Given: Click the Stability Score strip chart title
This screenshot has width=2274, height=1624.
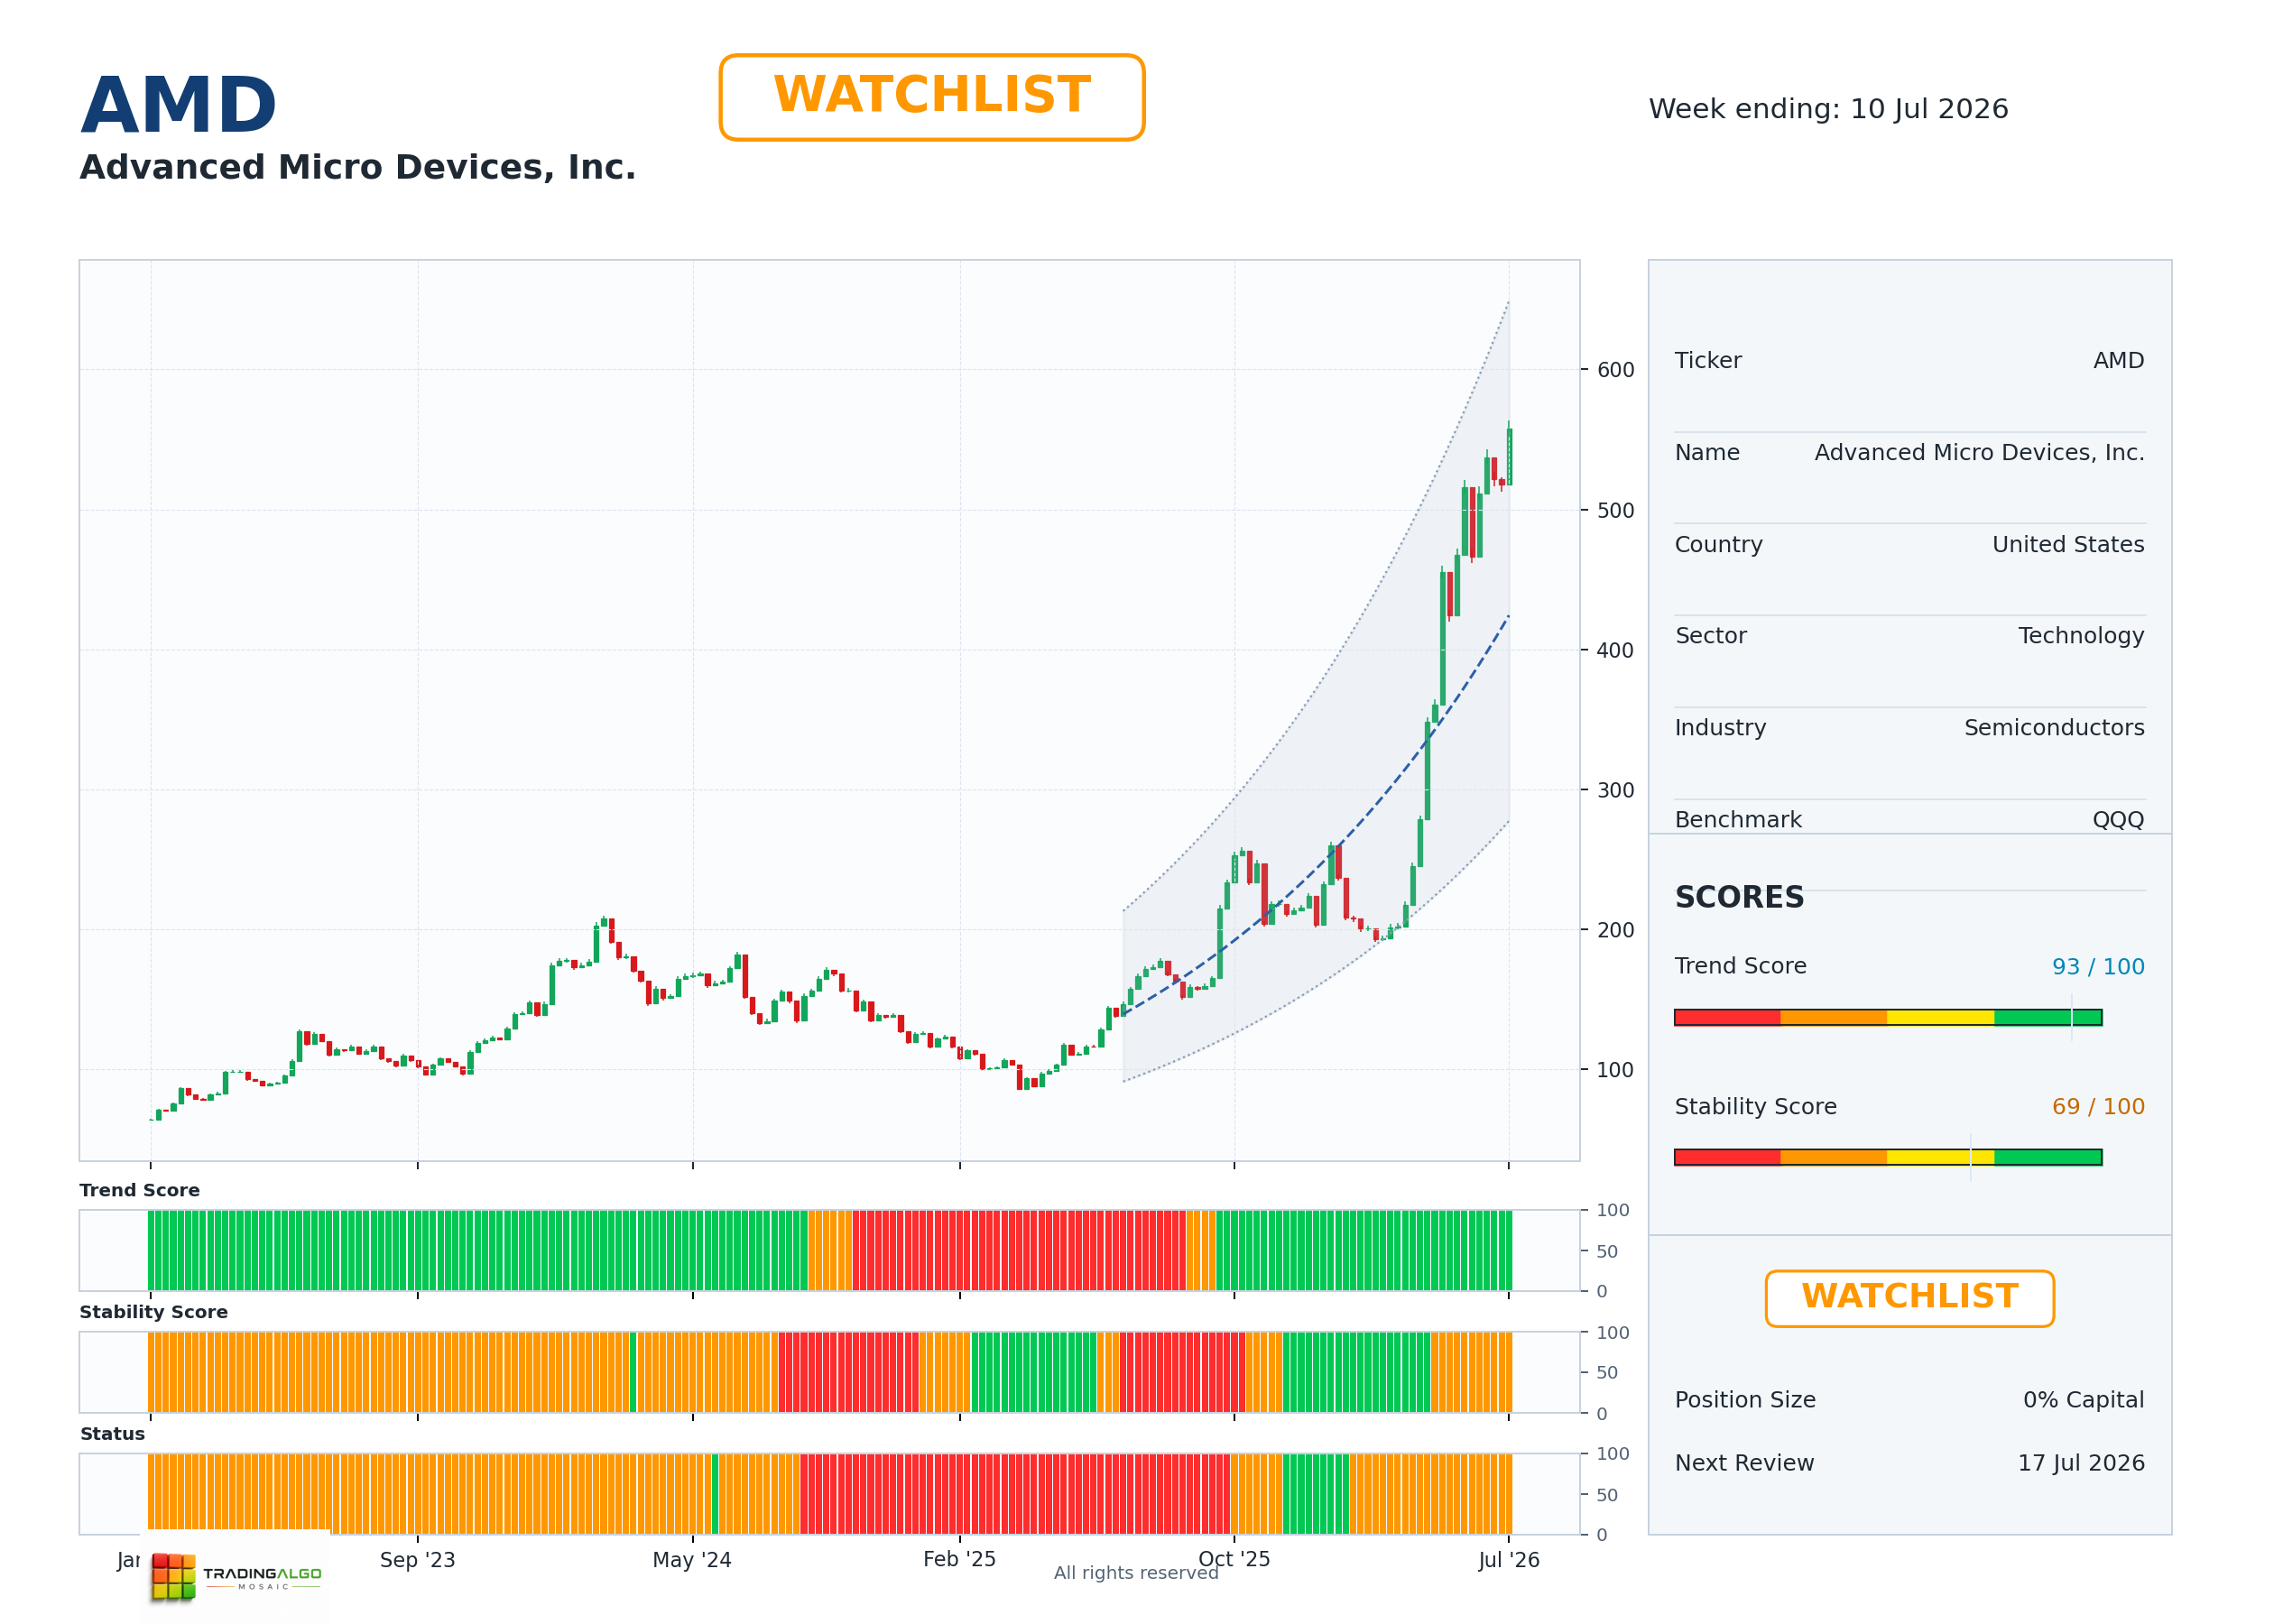Looking at the screenshot, I should (x=153, y=1312).
